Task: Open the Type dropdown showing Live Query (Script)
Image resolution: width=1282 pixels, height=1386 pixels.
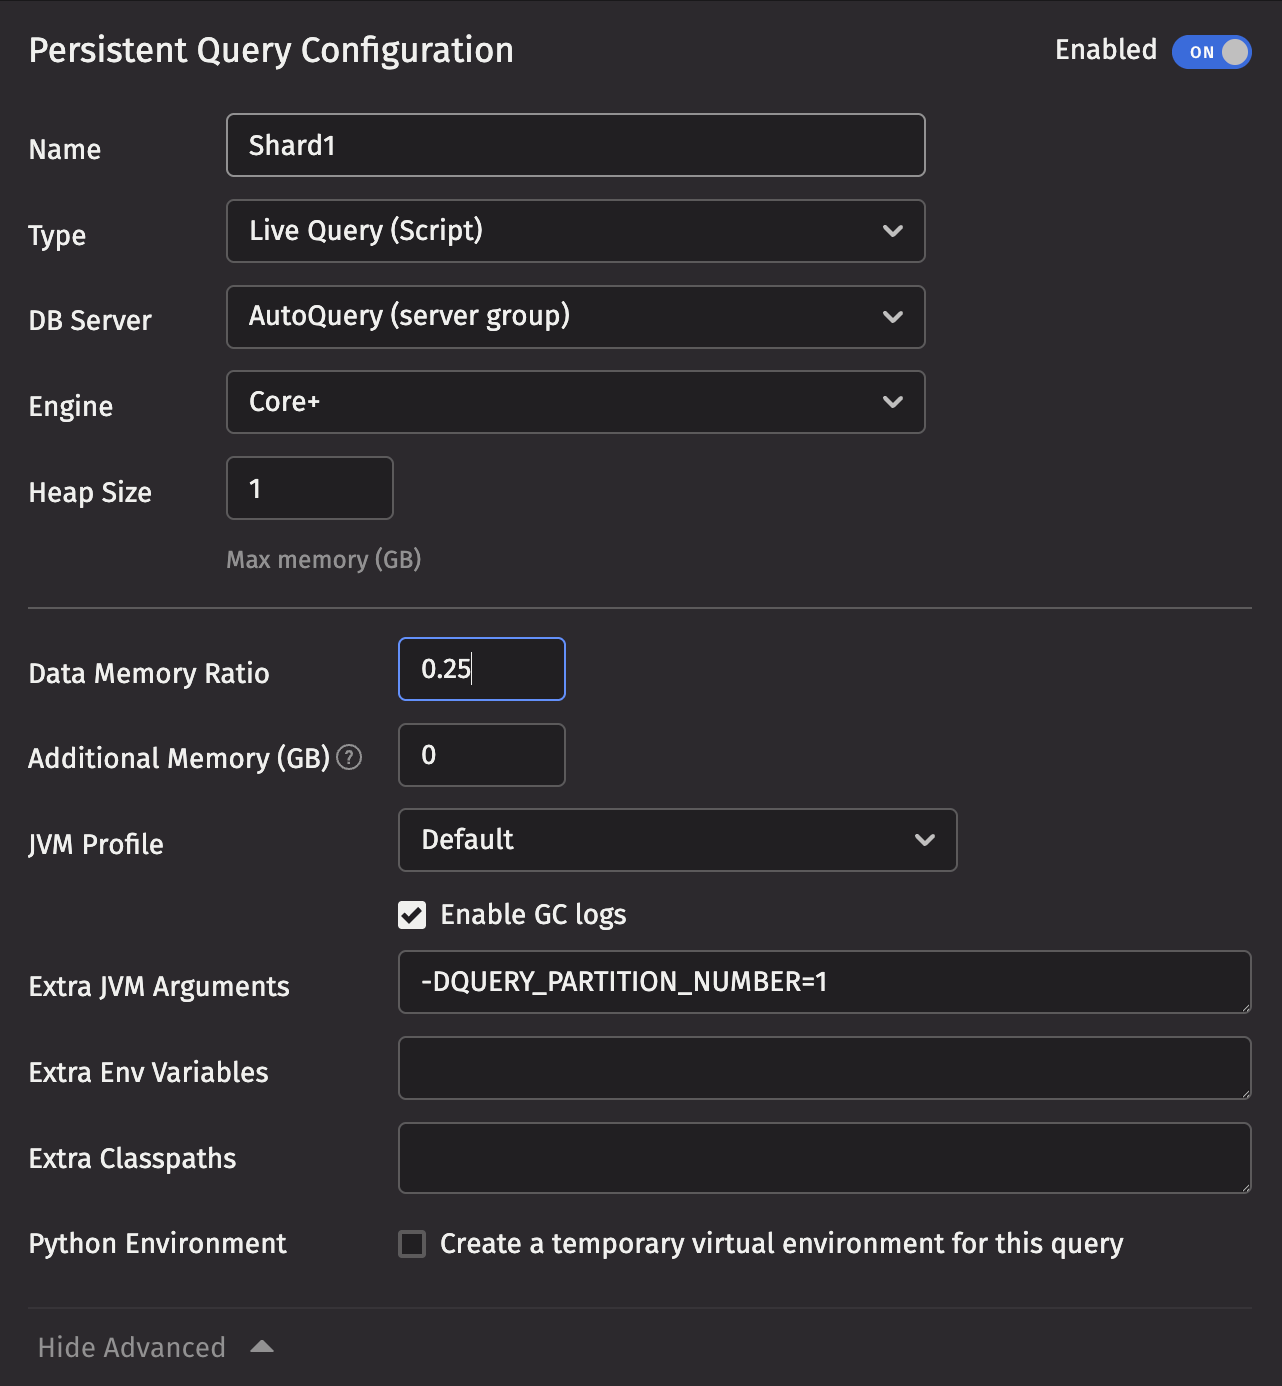Action: [575, 231]
